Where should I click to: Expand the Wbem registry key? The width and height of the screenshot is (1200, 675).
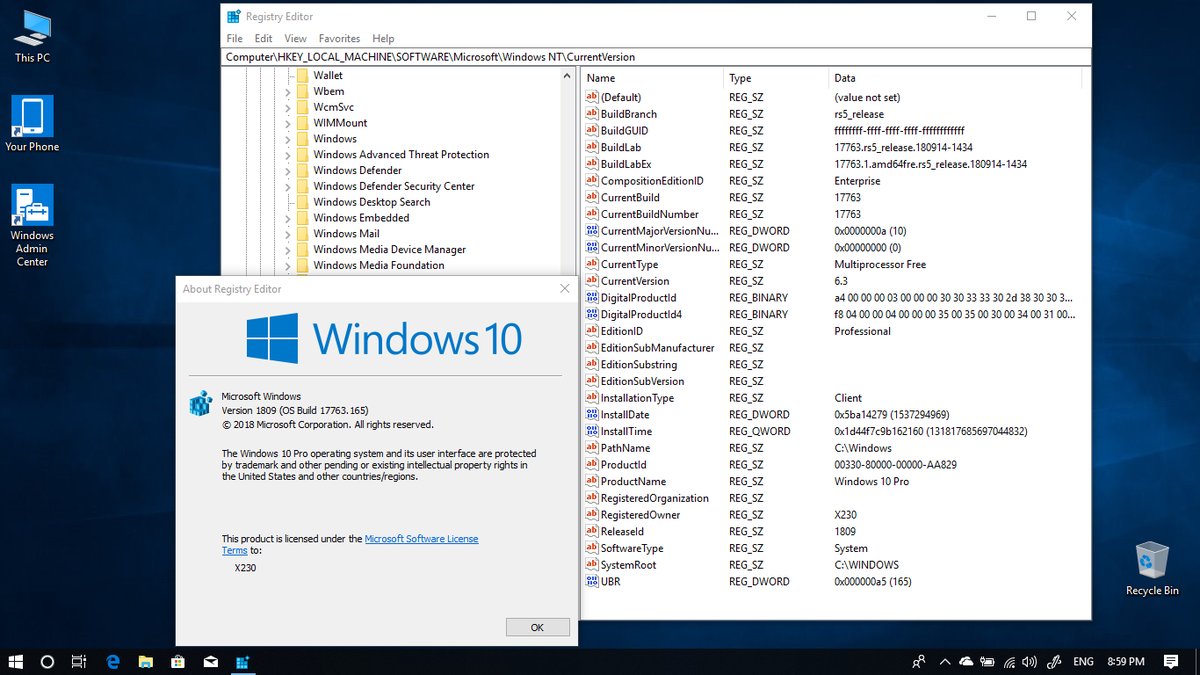click(x=288, y=91)
